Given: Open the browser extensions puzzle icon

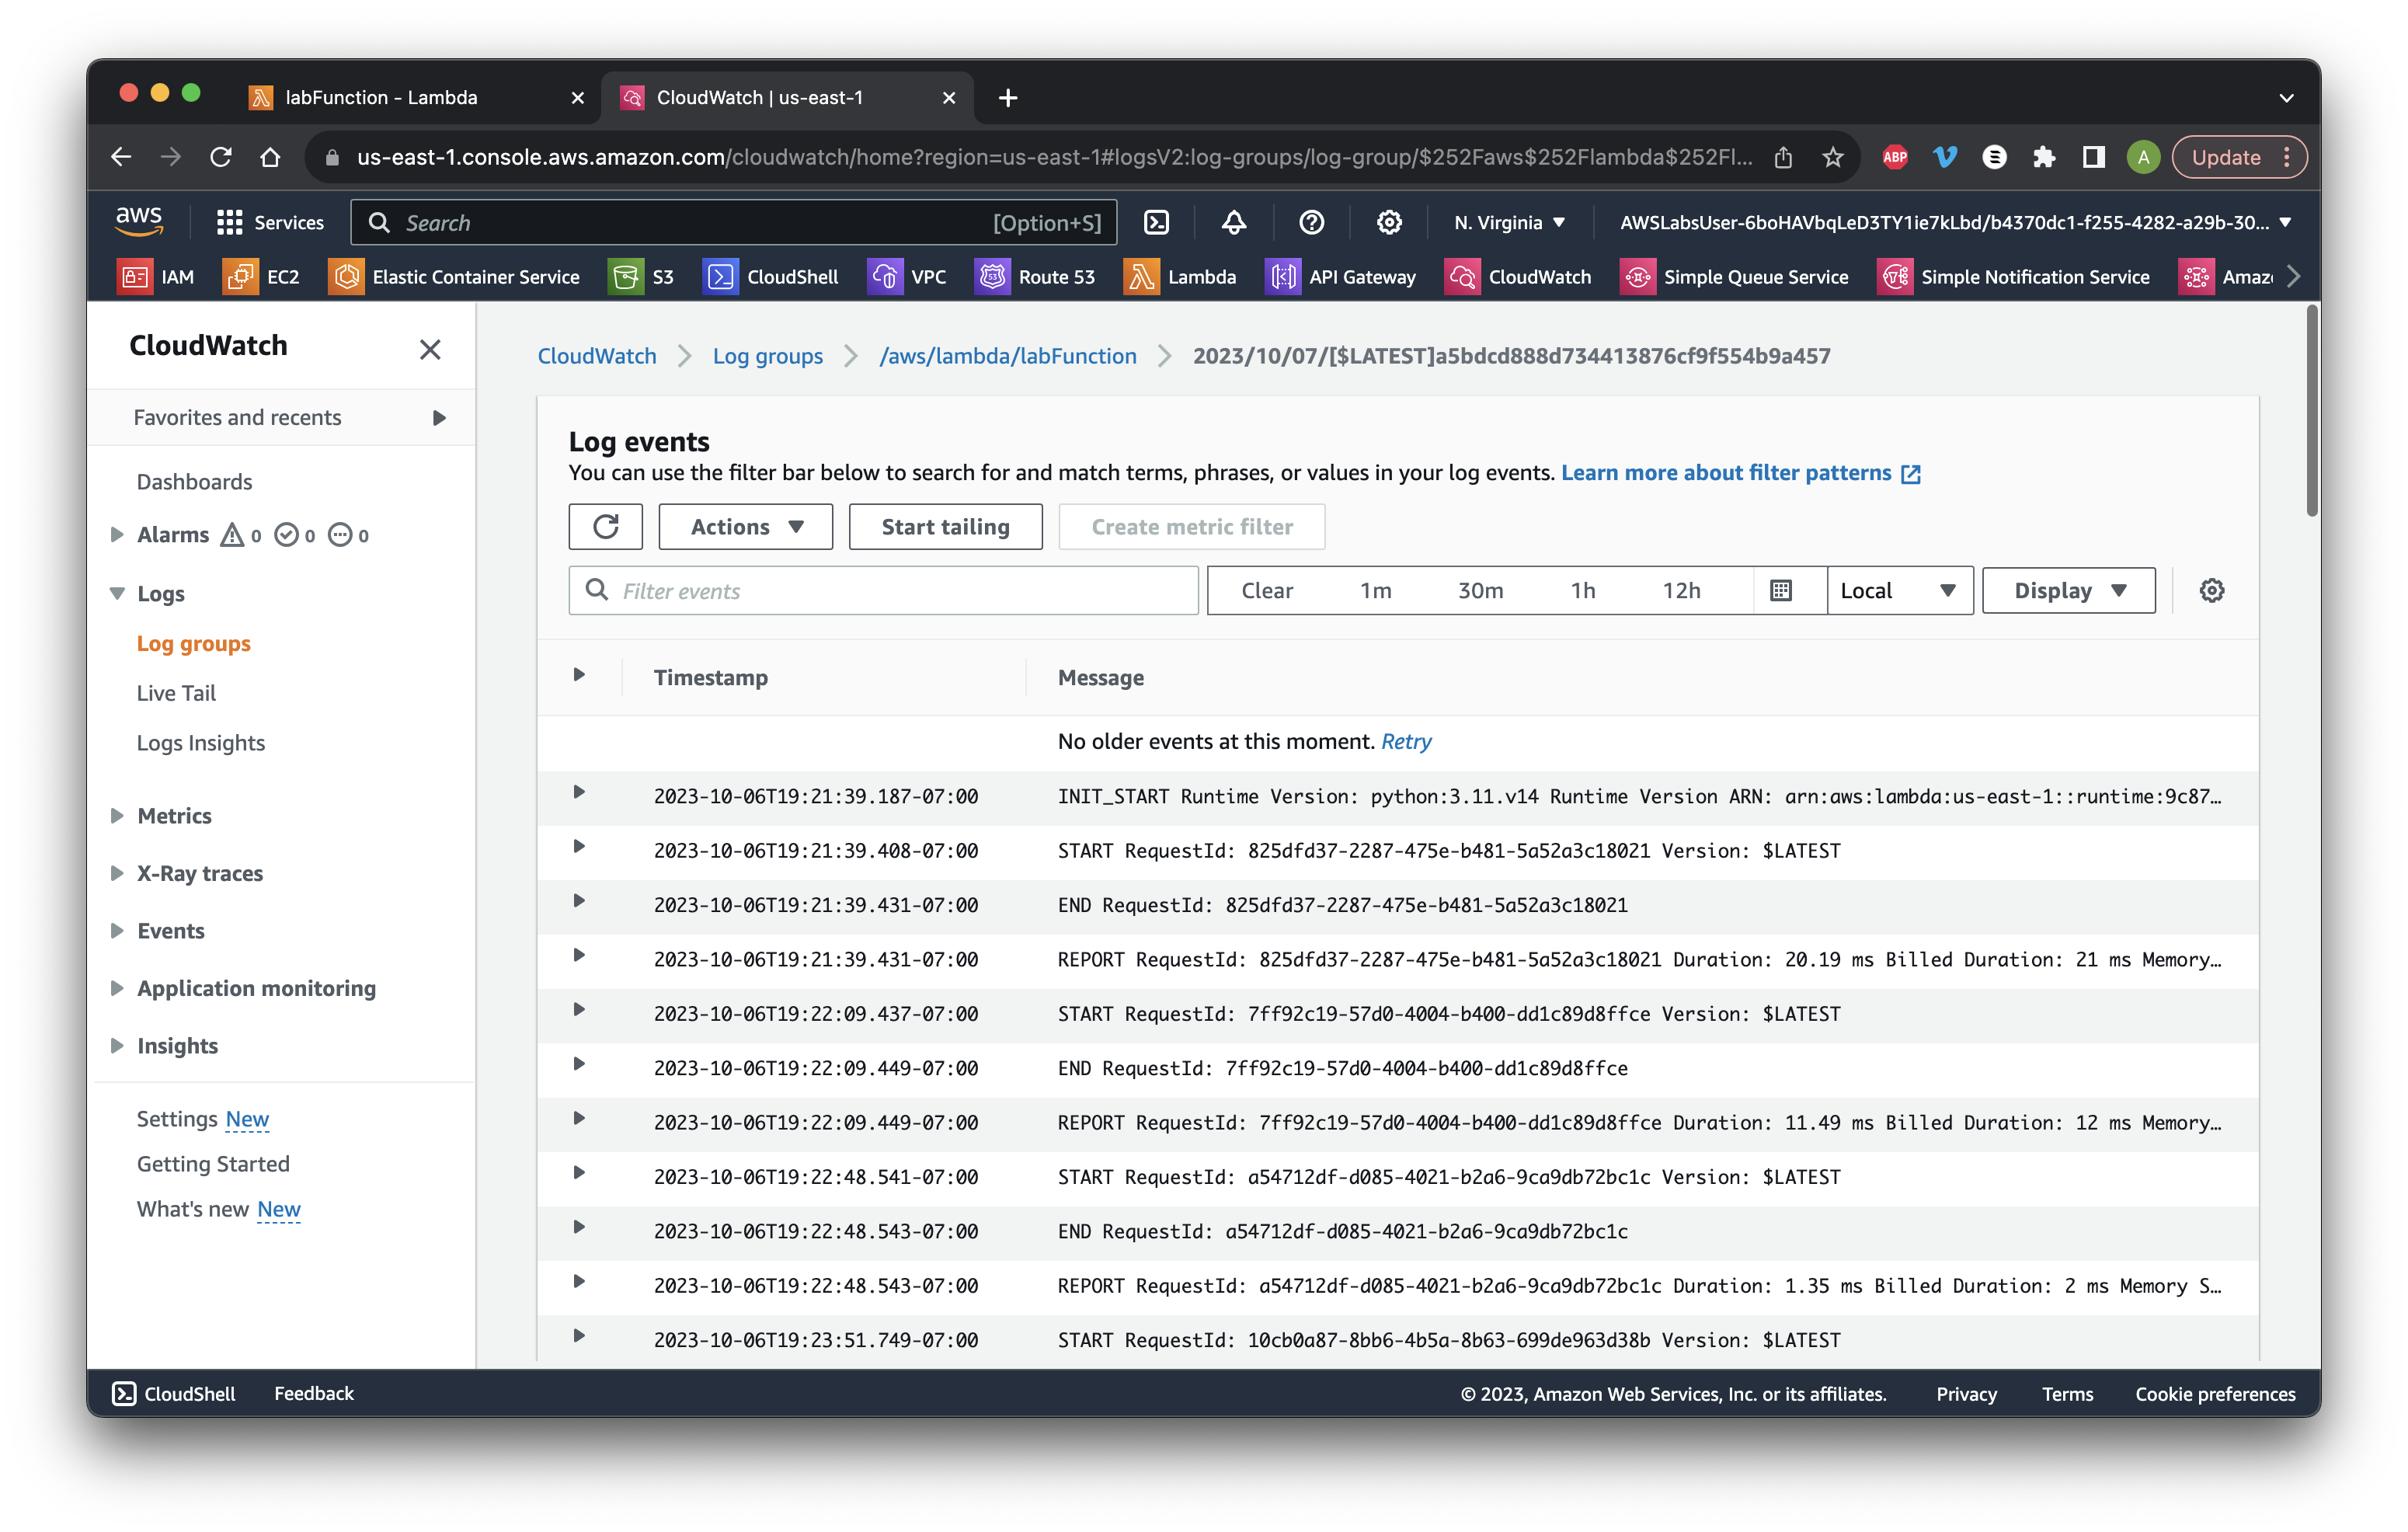Looking at the screenshot, I should point(2043,157).
